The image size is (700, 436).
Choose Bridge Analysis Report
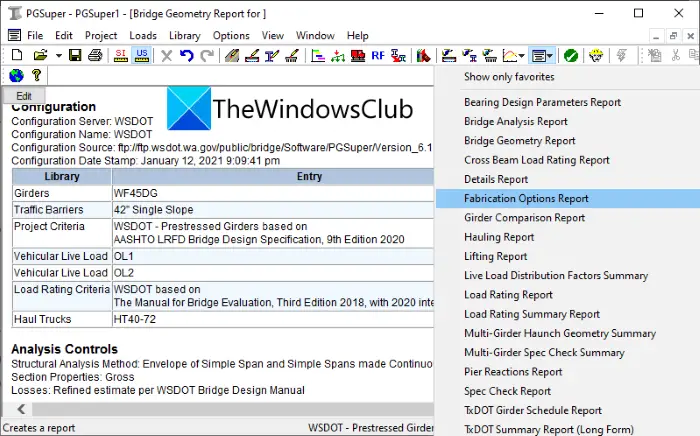click(516, 121)
